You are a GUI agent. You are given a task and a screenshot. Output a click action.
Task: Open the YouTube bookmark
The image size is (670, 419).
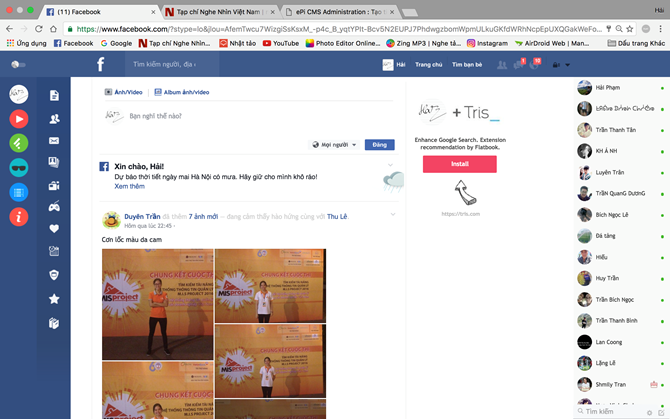click(x=281, y=43)
